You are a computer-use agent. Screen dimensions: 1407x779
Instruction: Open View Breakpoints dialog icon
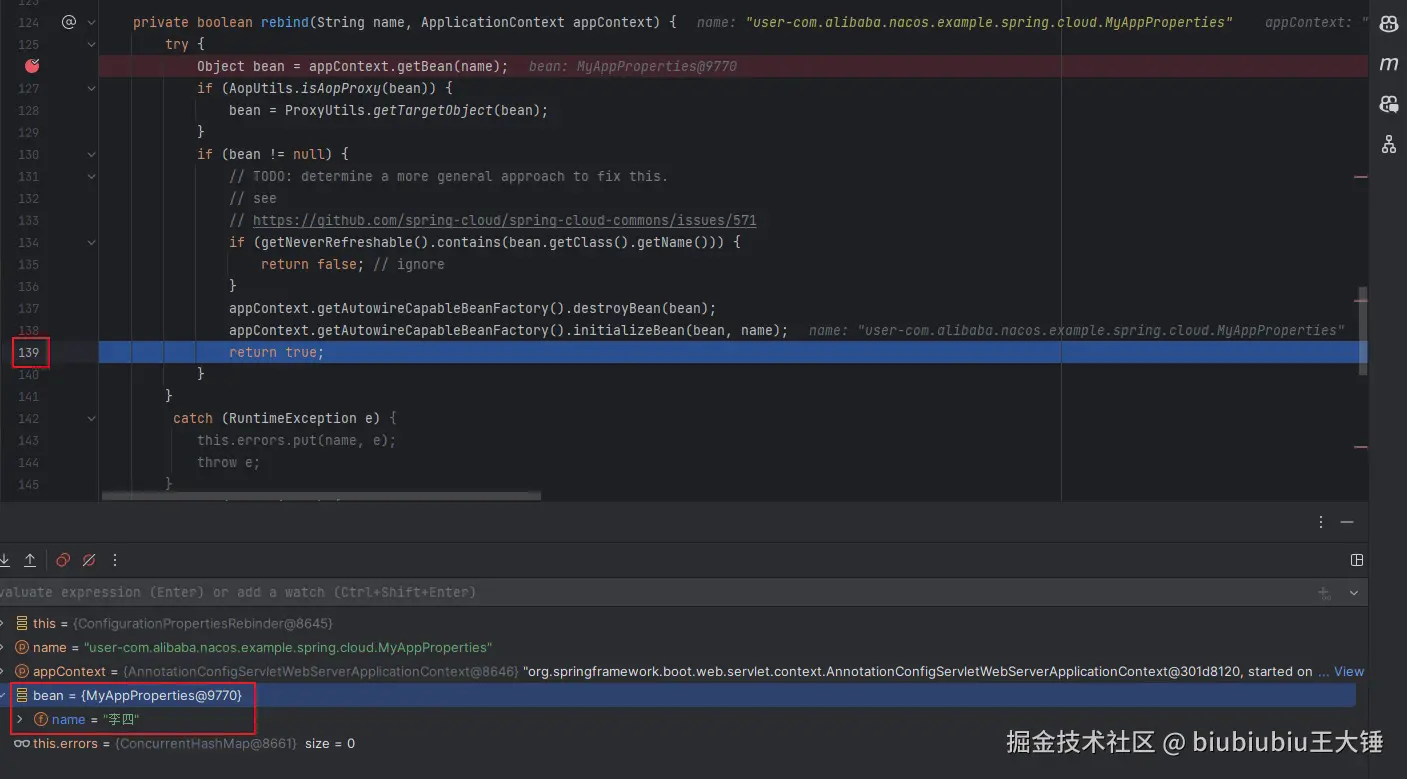tap(63, 560)
